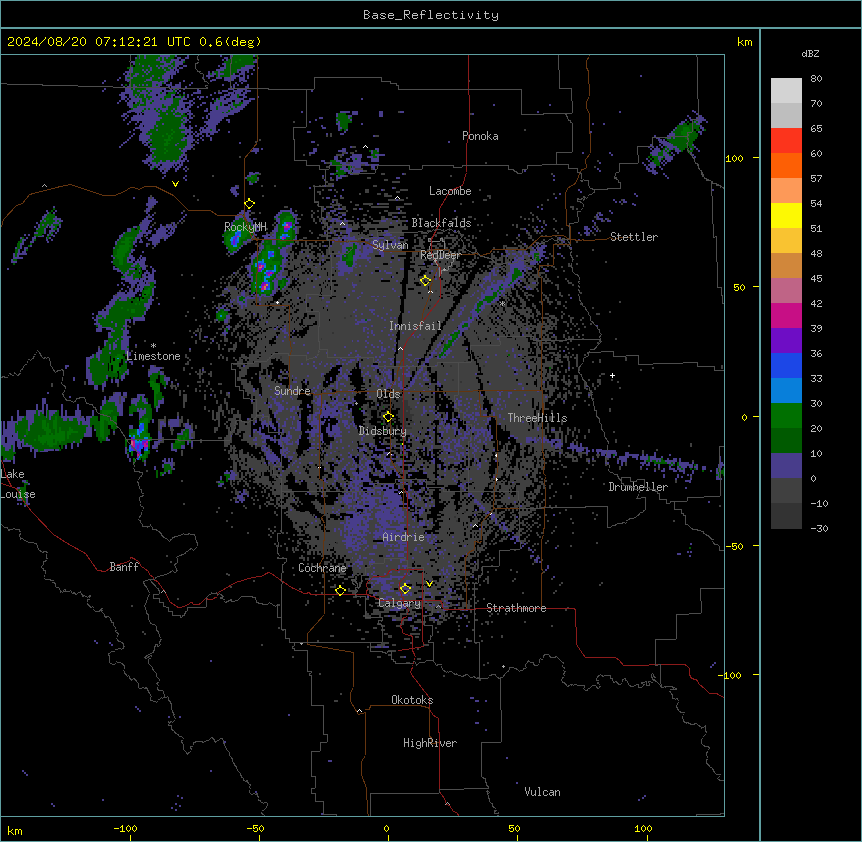Click the -100 tick on the bottom axis
The width and height of the screenshot is (862, 842).
(x=126, y=828)
